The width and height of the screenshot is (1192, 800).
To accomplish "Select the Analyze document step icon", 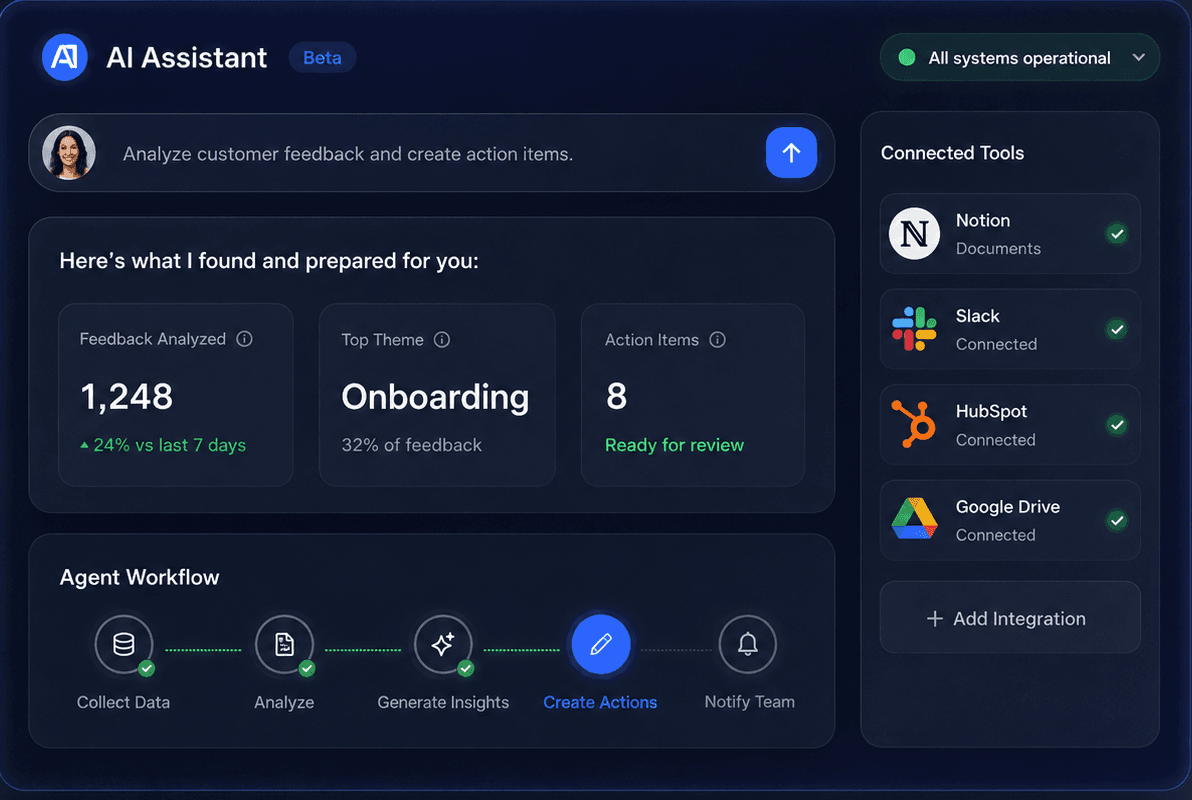I will click(x=284, y=644).
